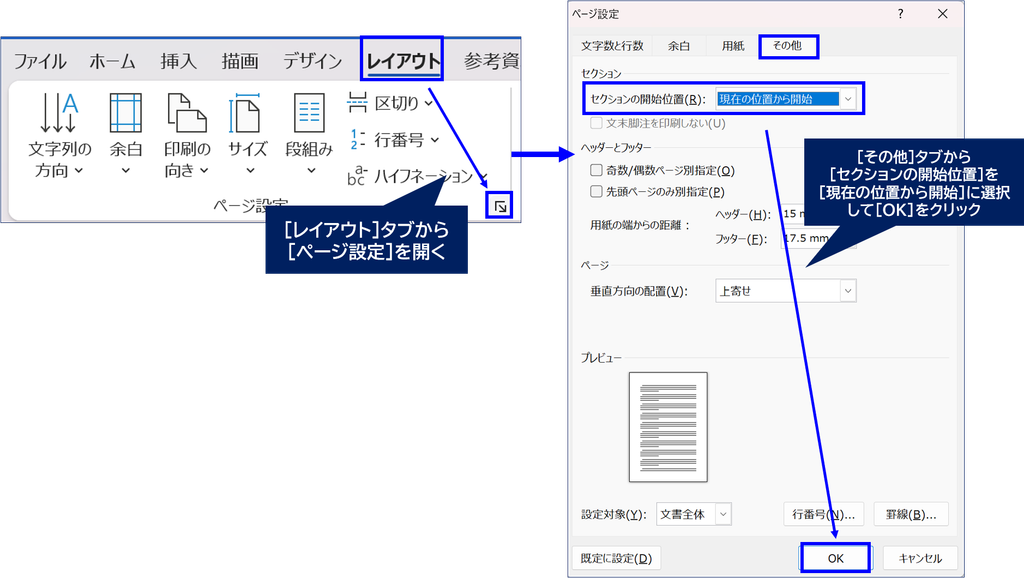Click the OK button
The height and width of the screenshot is (578, 1024).
[x=836, y=558]
